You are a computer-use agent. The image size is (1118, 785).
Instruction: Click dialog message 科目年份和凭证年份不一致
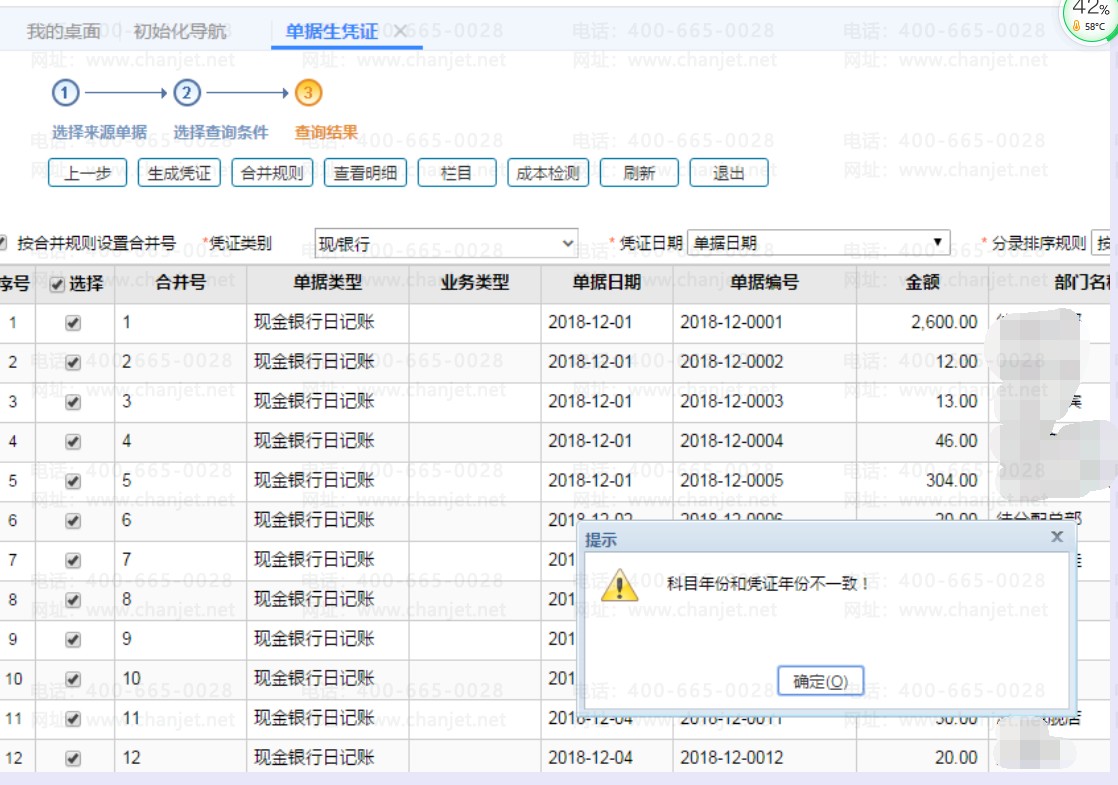[767, 584]
